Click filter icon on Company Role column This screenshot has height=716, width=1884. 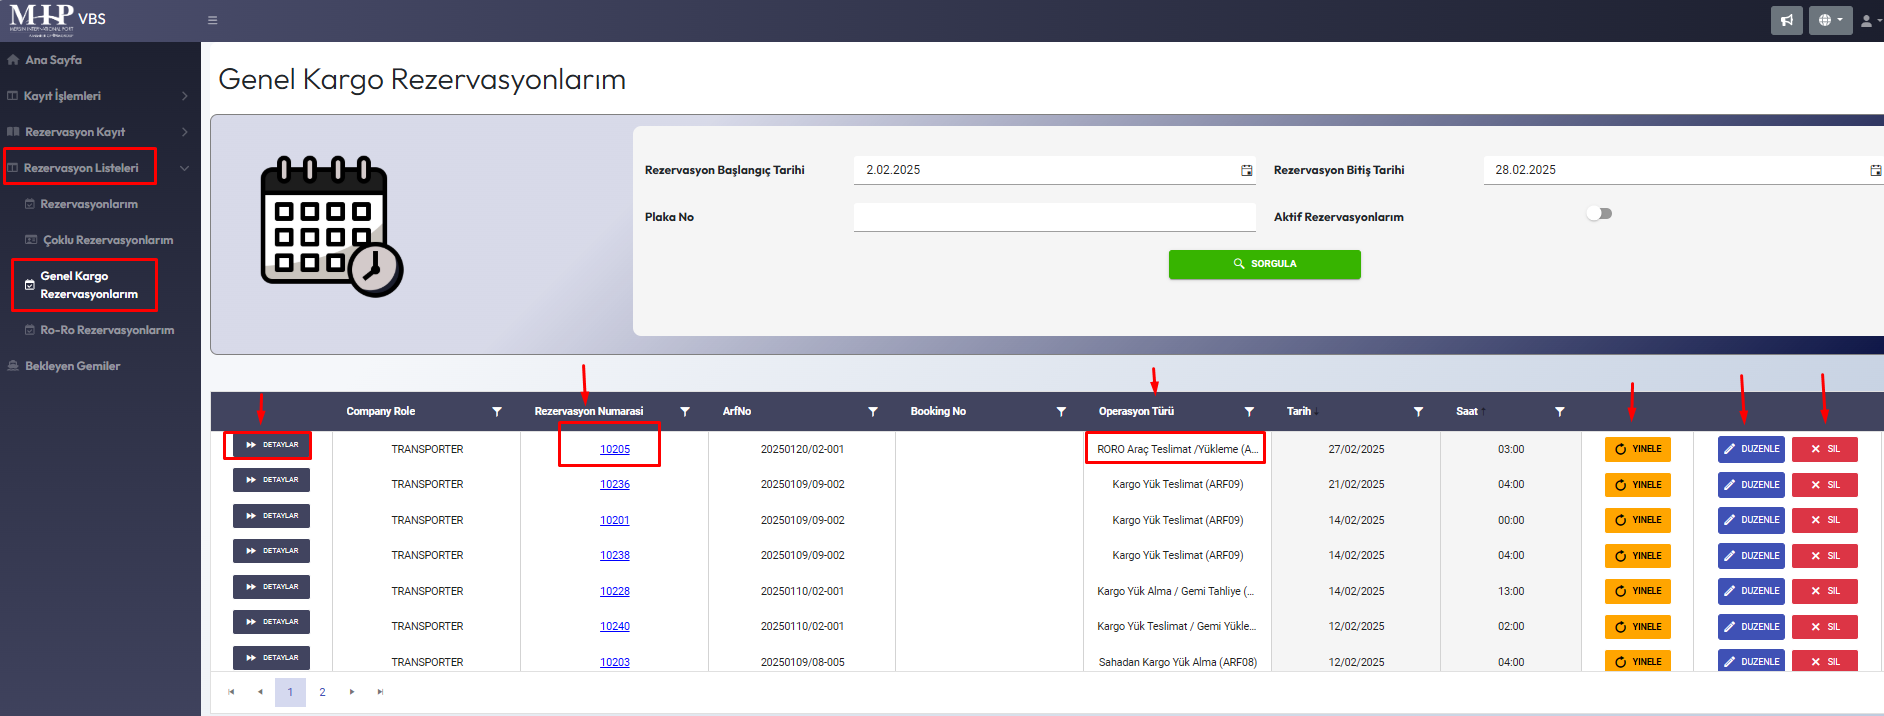[x=497, y=412]
